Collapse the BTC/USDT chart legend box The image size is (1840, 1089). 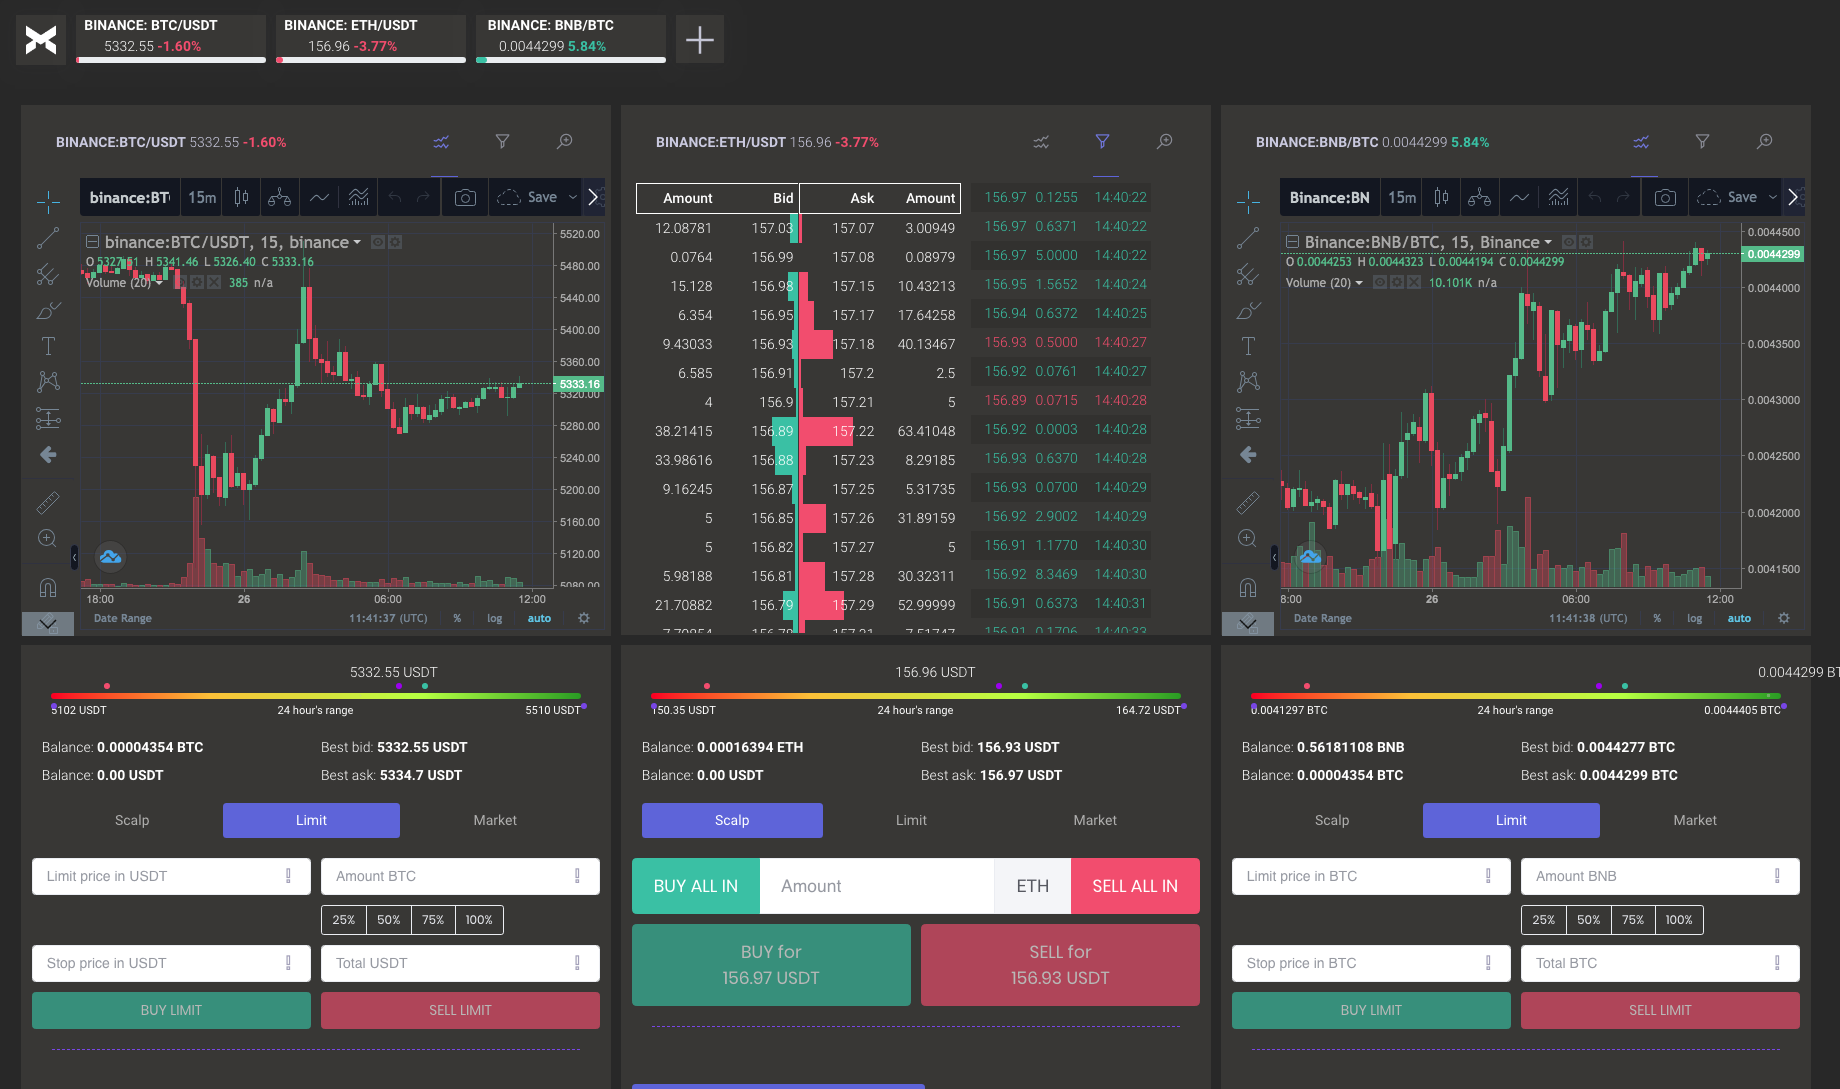click(92, 242)
